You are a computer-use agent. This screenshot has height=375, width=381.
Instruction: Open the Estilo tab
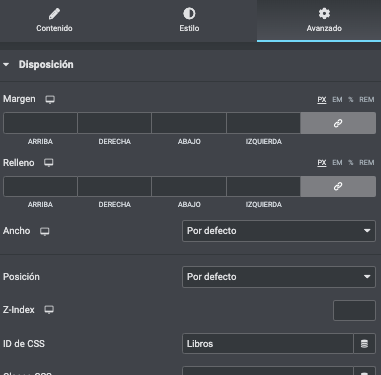[189, 21]
